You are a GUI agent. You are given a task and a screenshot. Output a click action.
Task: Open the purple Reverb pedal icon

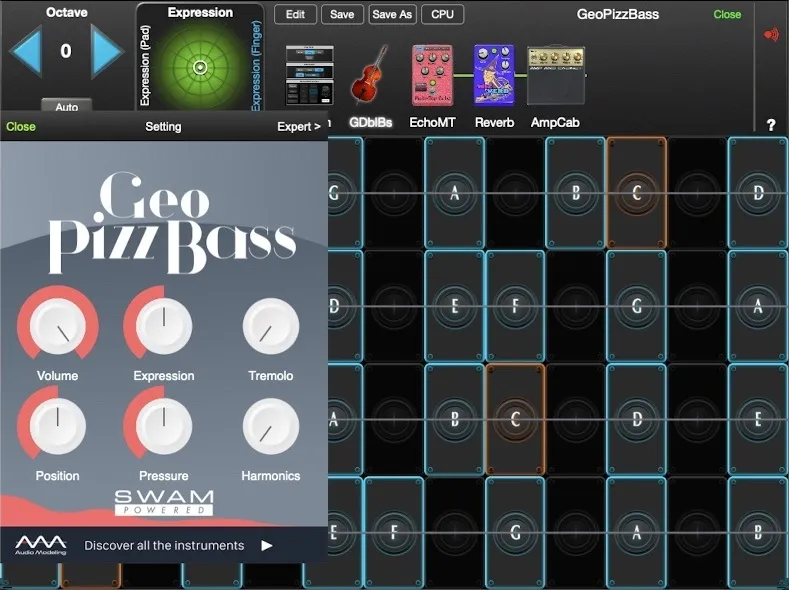click(494, 75)
